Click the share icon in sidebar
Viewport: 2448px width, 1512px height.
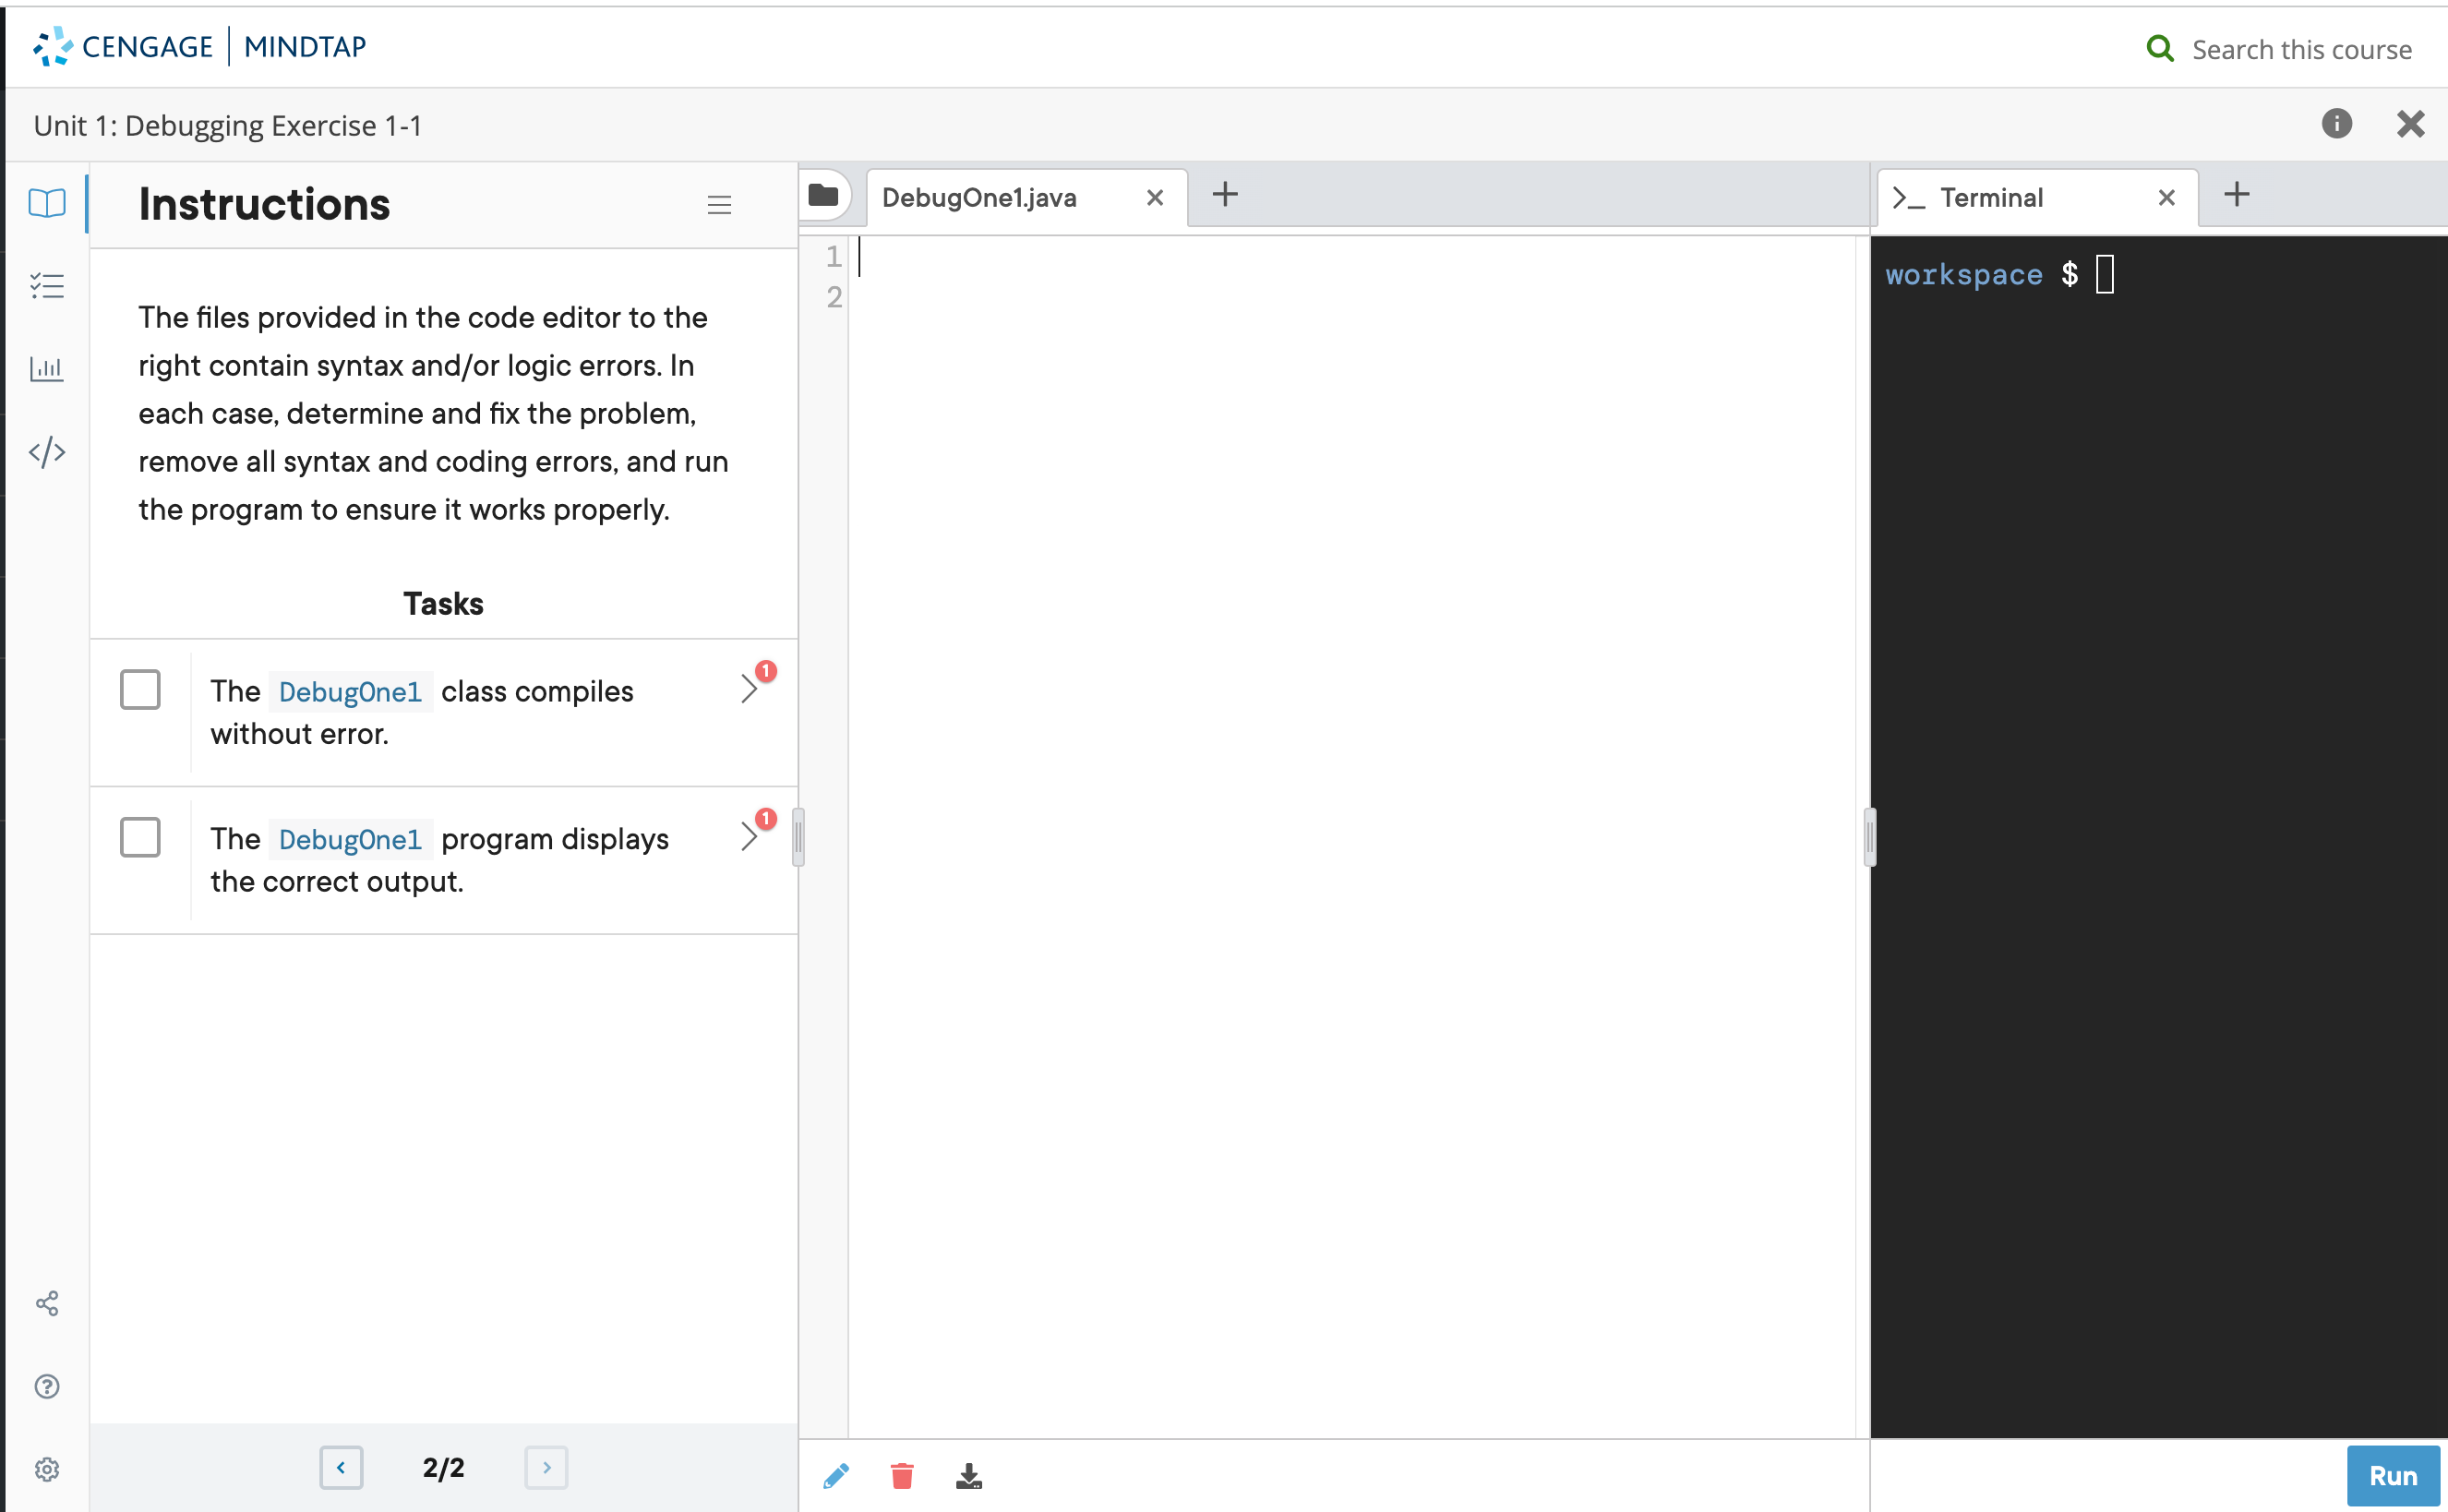pyautogui.click(x=47, y=1303)
